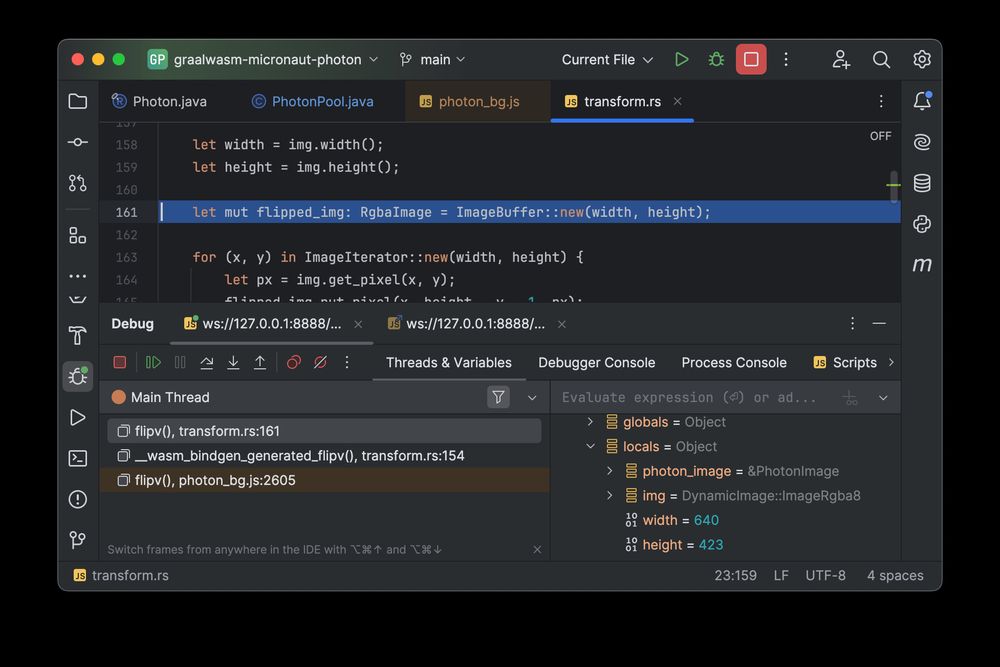Open IDE settings gear
The width and height of the screenshot is (1000, 667).
[922, 59]
